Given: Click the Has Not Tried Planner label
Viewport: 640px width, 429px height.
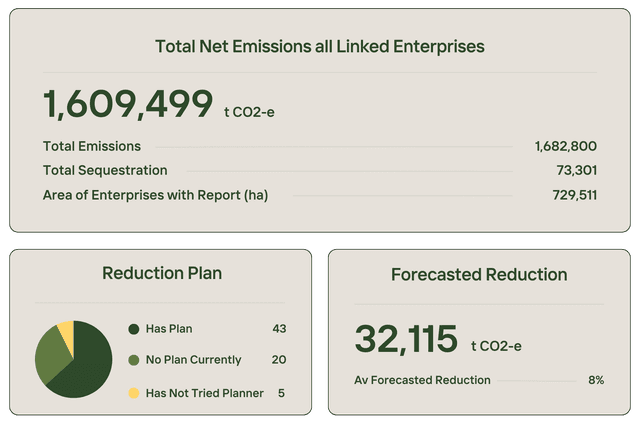Looking at the screenshot, I should point(204,393).
